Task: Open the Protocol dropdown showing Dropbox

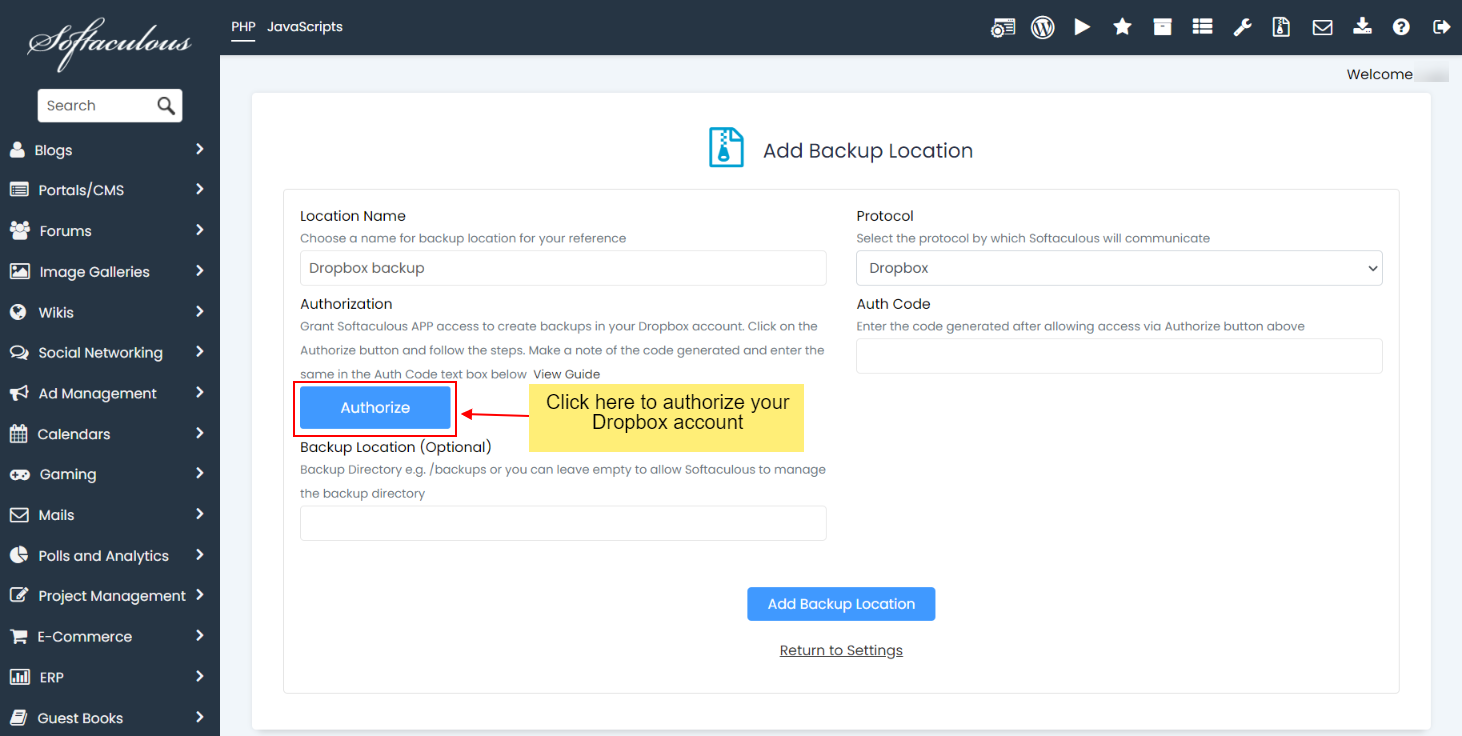Action: pyautogui.click(x=1119, y=268)
